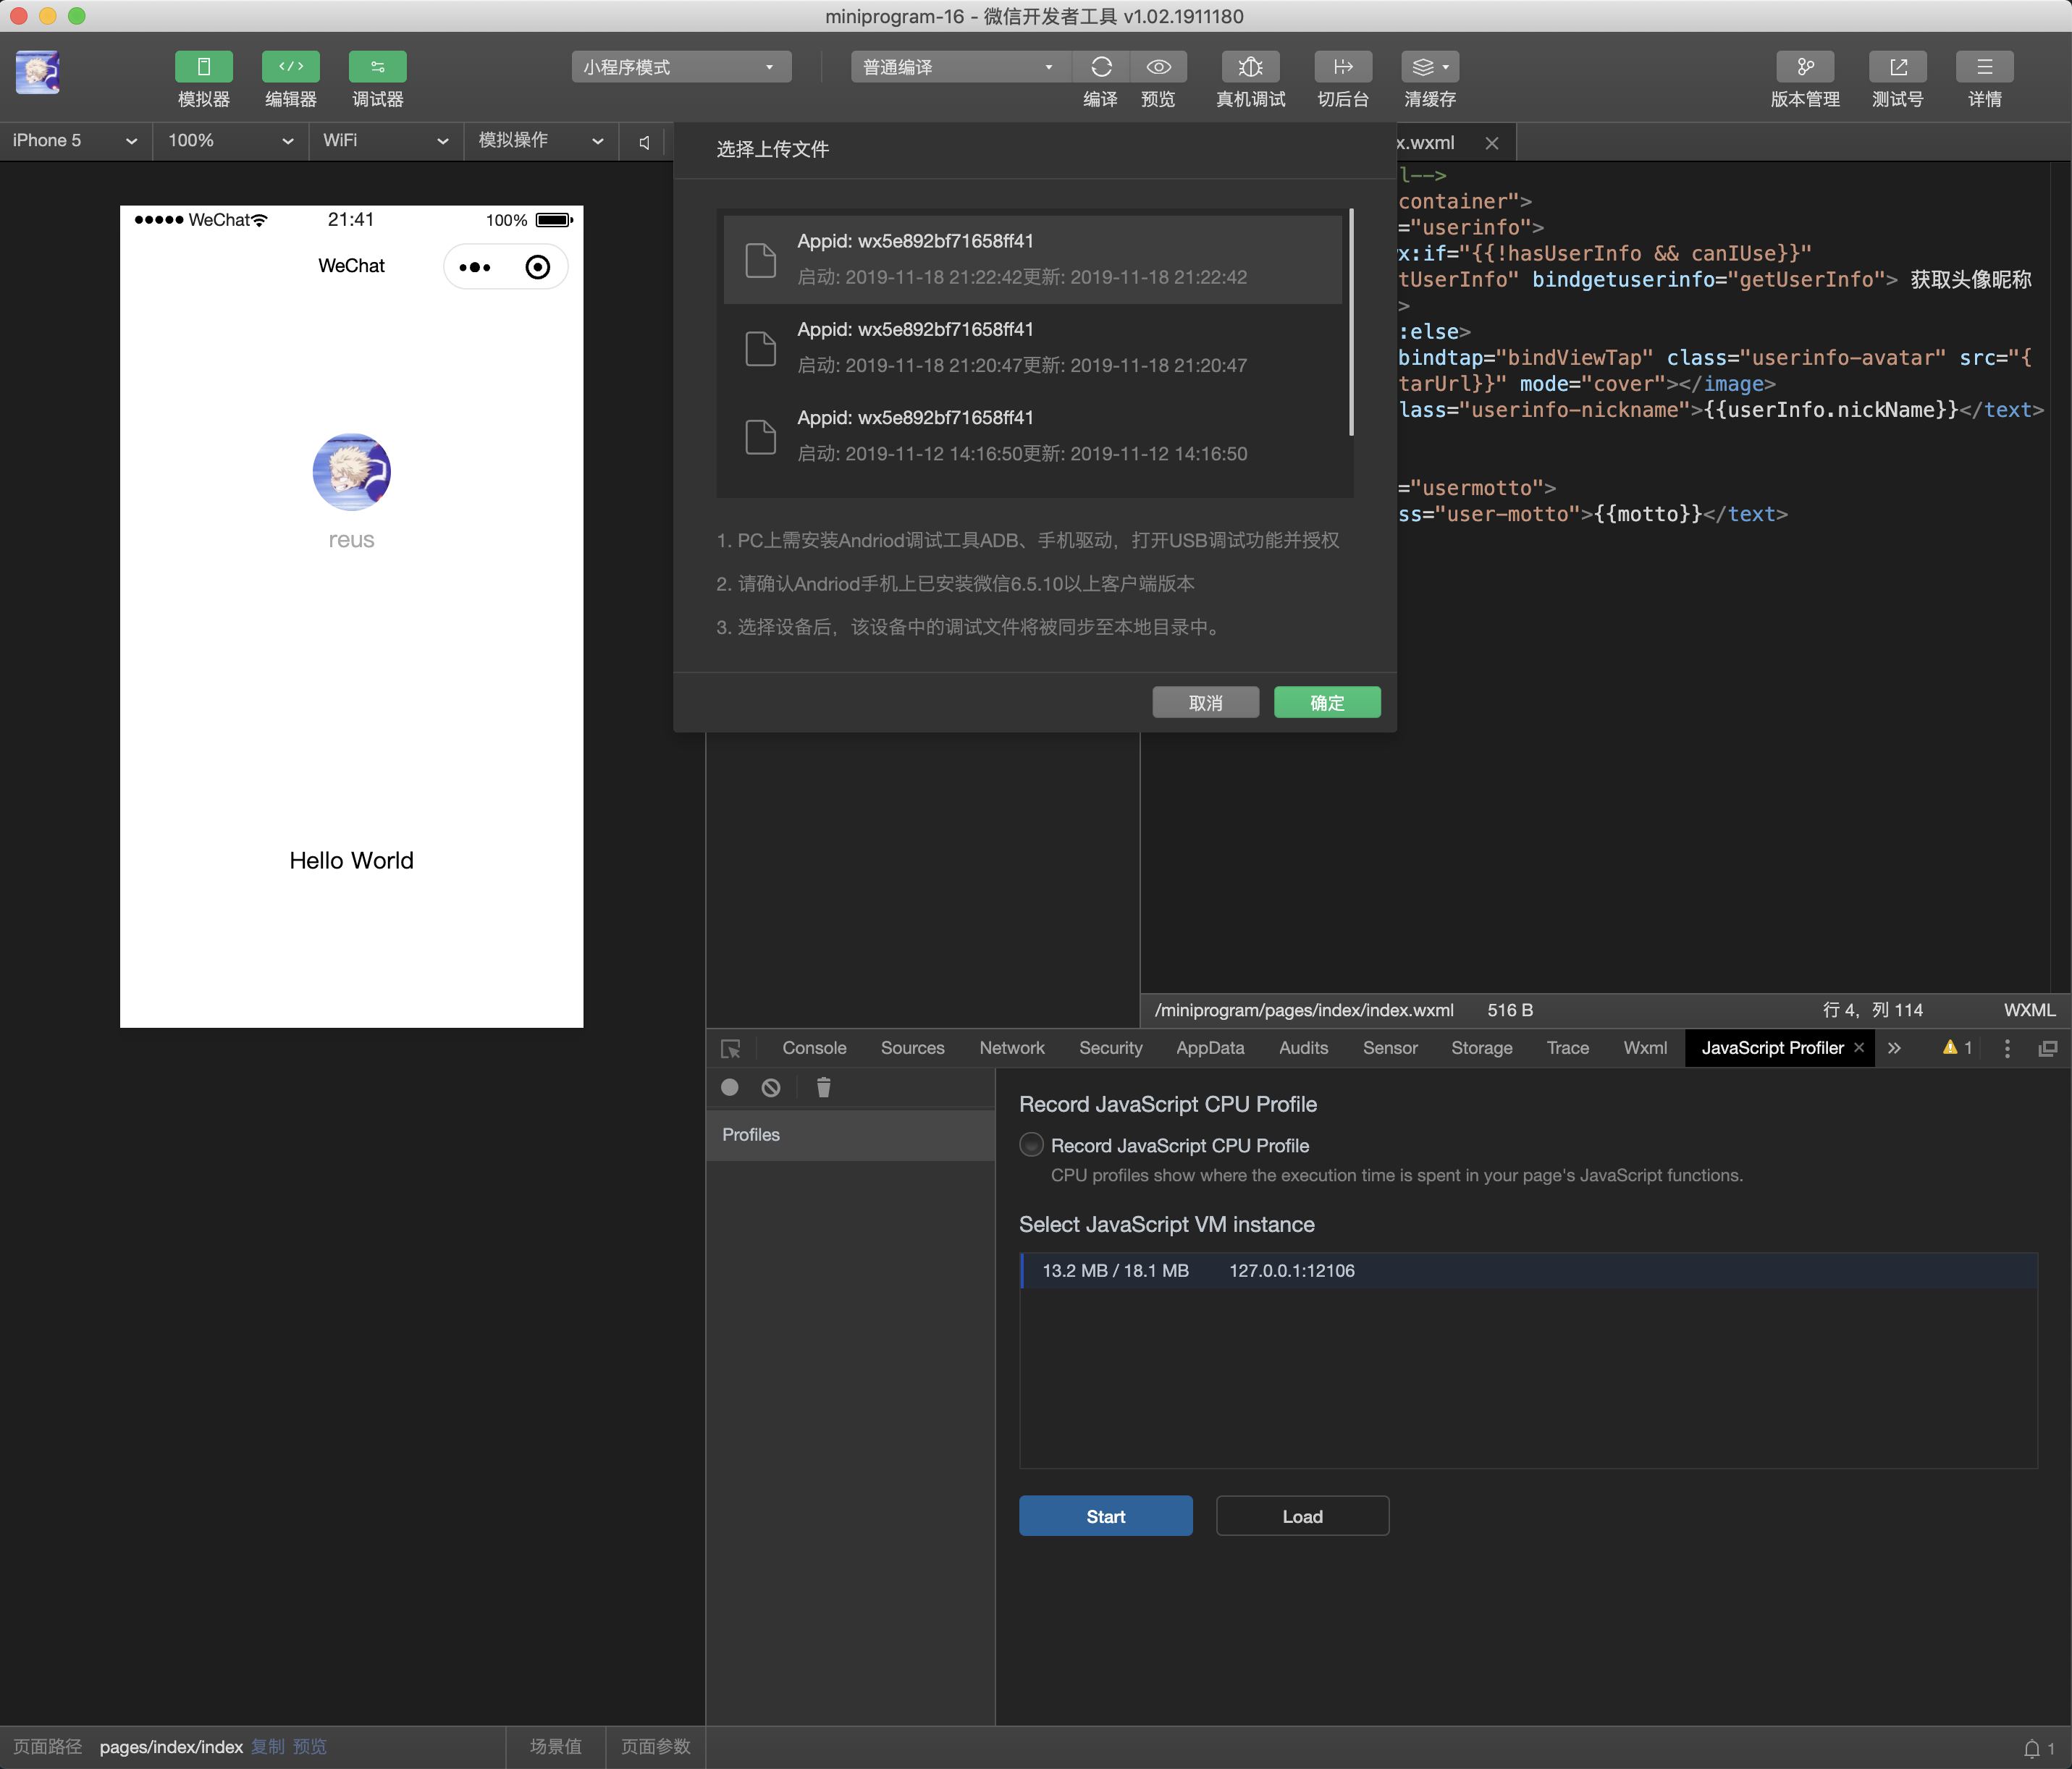Select file entry dated 2019-11-18 21:20:47
Image resolution: width=2072 pixels, height=1769 pixels.
coord(1033,347)
